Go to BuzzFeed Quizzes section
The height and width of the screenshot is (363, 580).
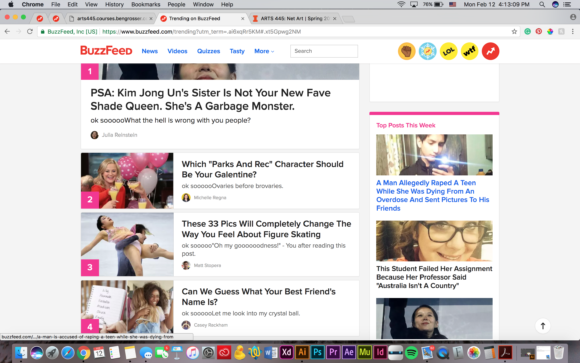click(208, 51)
